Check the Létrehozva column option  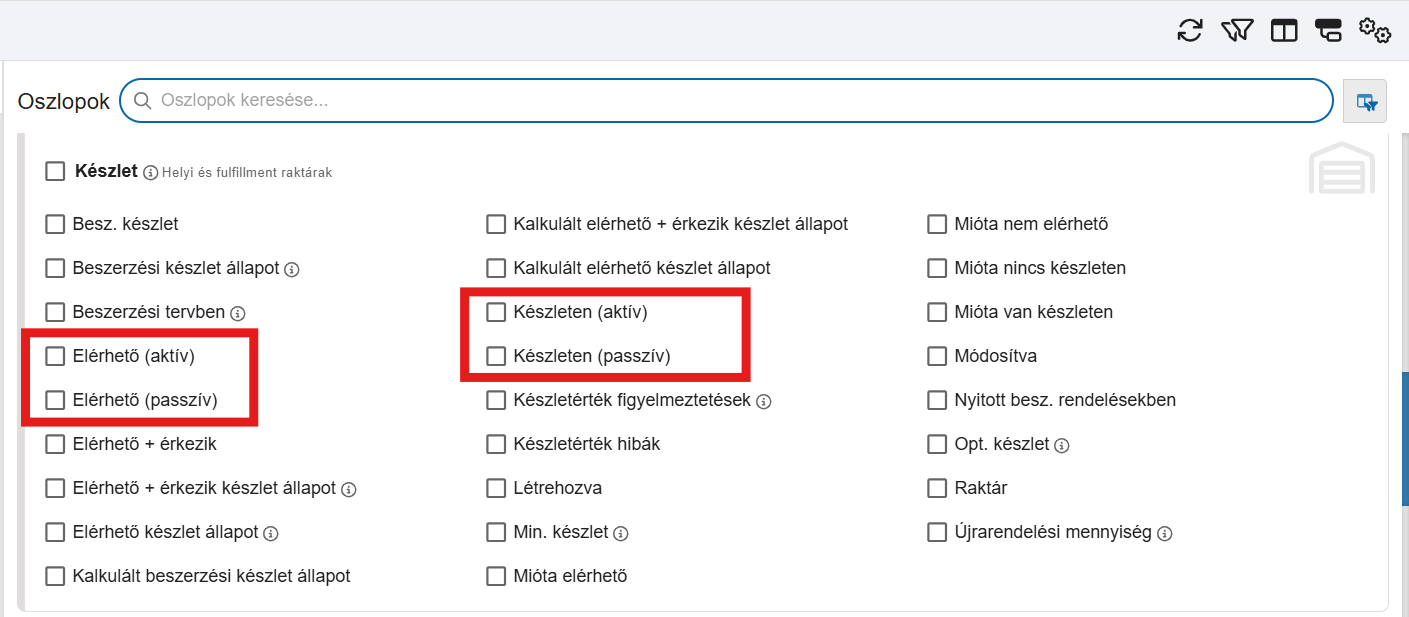click(x=496, y=488)
